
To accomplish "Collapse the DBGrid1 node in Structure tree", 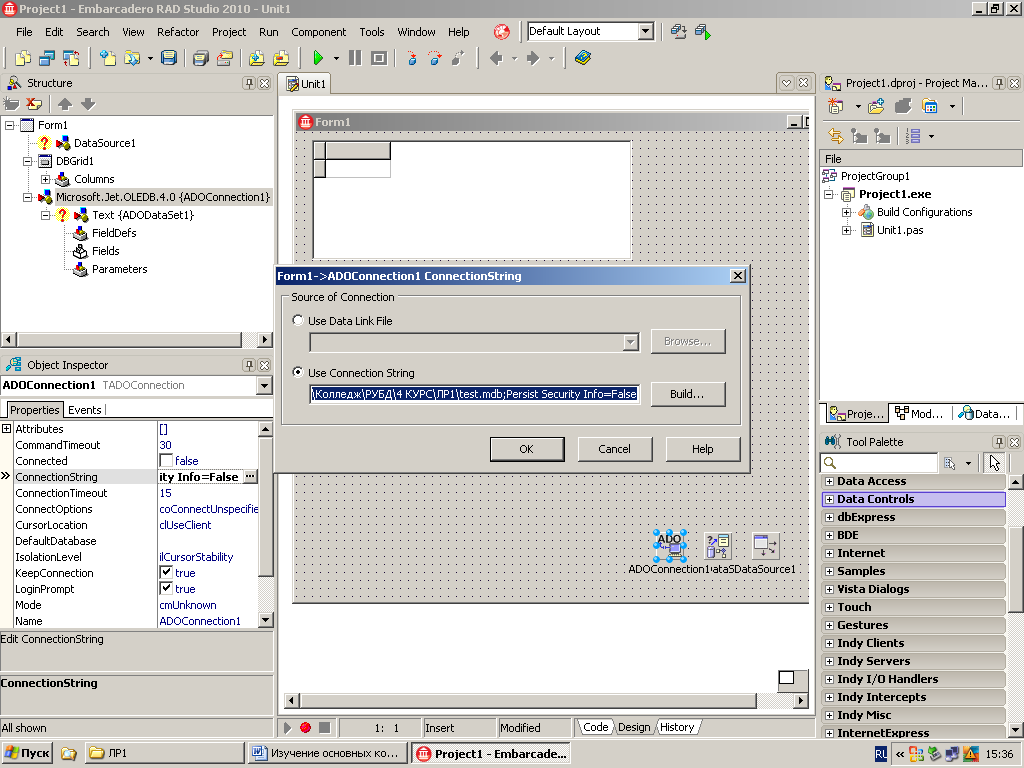I will coord(27,161).
